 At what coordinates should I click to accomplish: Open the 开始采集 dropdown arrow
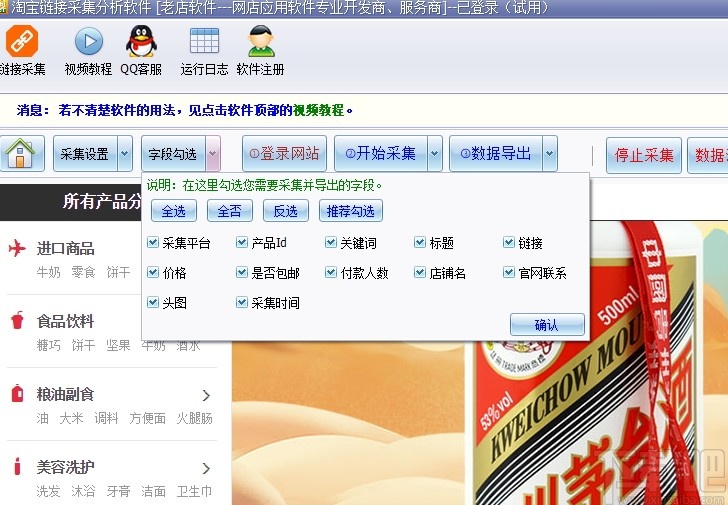[435, 154]
